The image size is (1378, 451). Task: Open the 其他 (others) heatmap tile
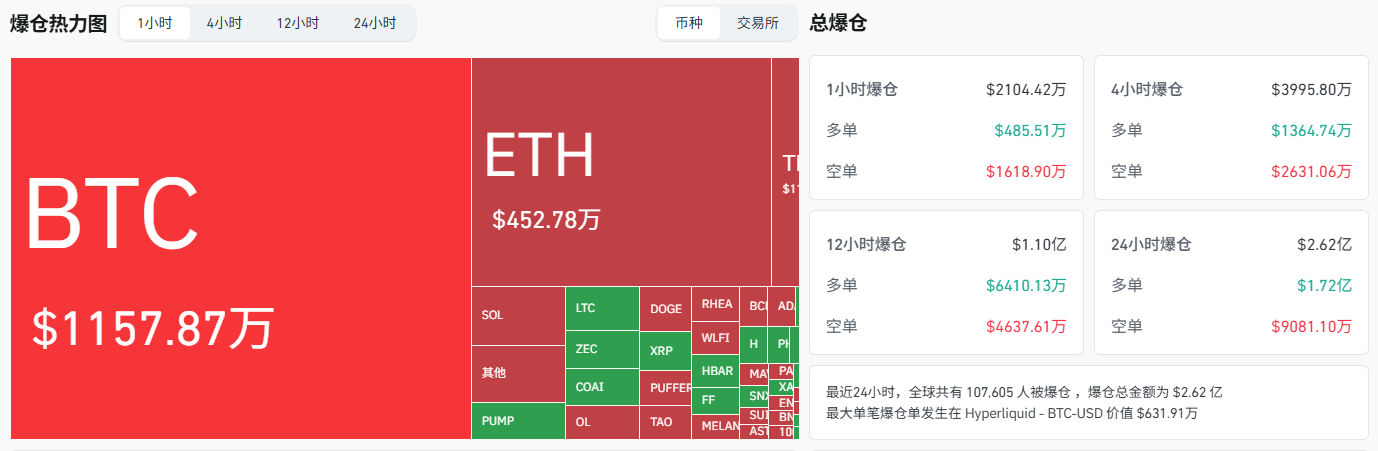tap(518, 373)
